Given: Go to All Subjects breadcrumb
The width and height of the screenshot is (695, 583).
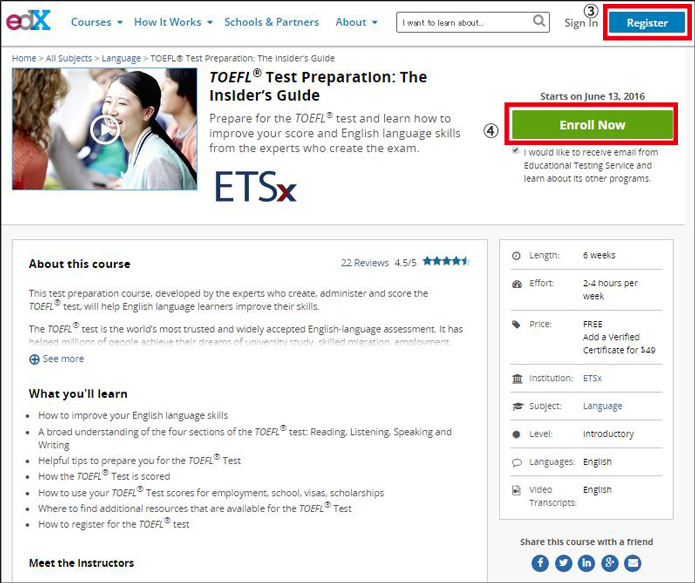Looking at the screenshot, I should pos(69,58).
